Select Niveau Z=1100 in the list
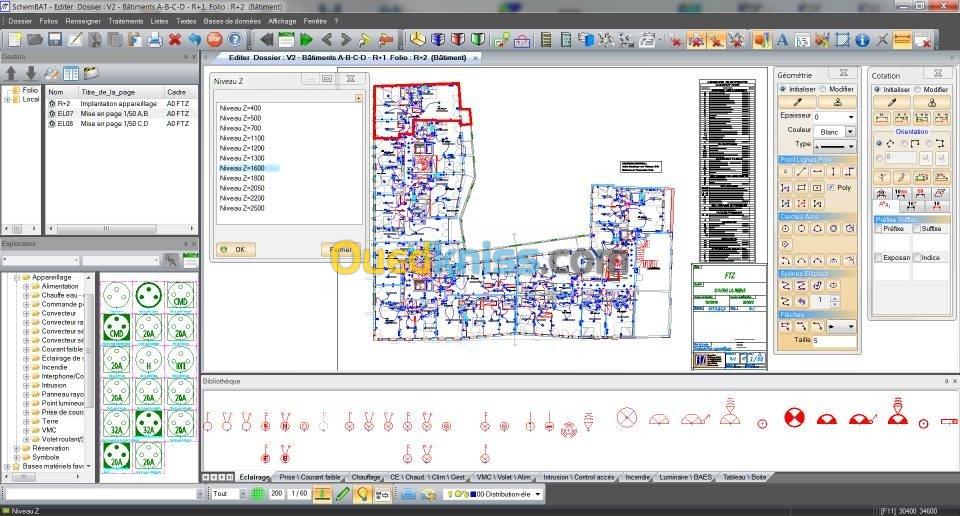Image resolution: width=960 pixels, height=516 pixels. point(242,138)
